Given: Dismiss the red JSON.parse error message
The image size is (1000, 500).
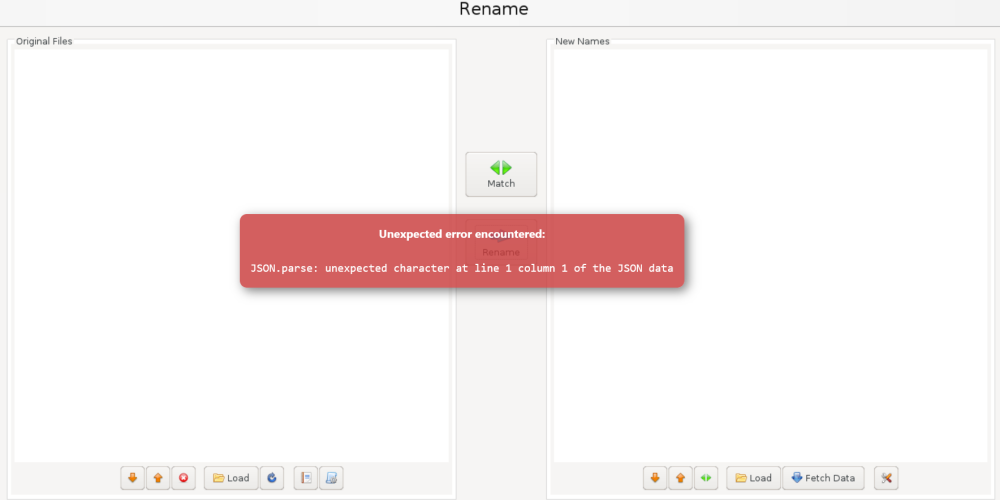Looking at the screenshot, I should [x=462, y=251].
